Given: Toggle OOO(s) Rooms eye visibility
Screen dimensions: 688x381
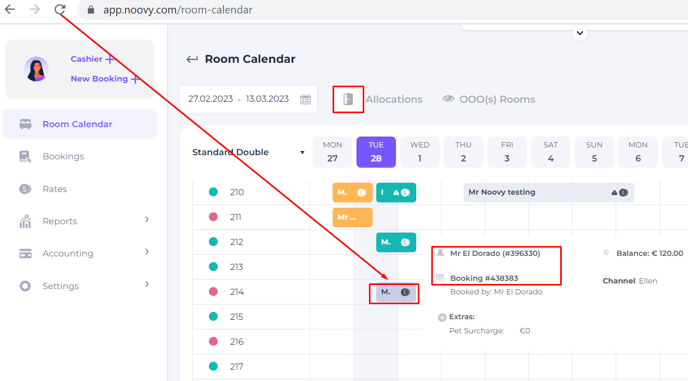Looking at the screenshot, I should coord(448,99).
